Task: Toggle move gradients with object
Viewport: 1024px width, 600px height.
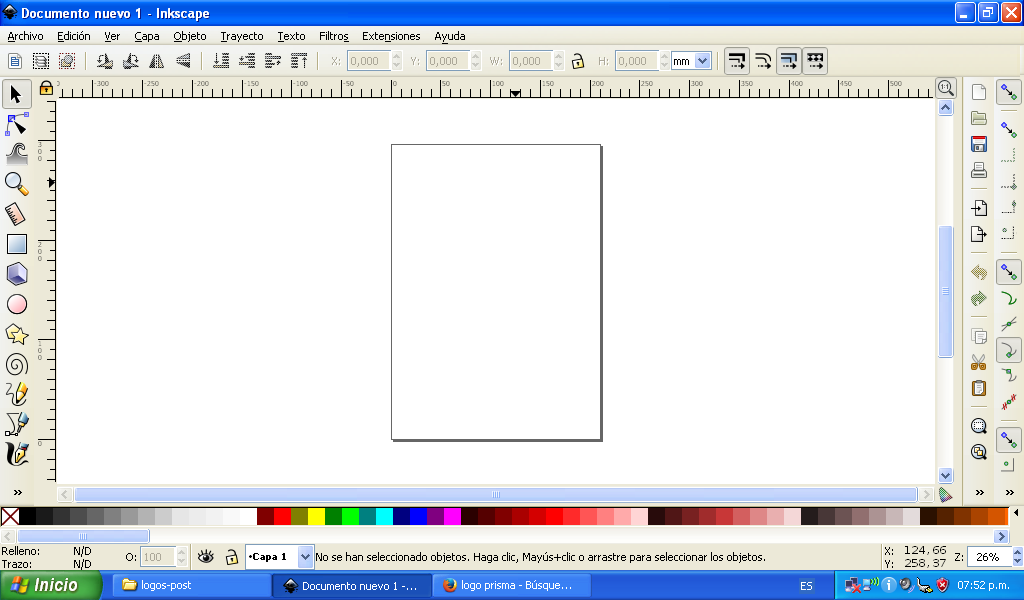Action: coord(789,61)
